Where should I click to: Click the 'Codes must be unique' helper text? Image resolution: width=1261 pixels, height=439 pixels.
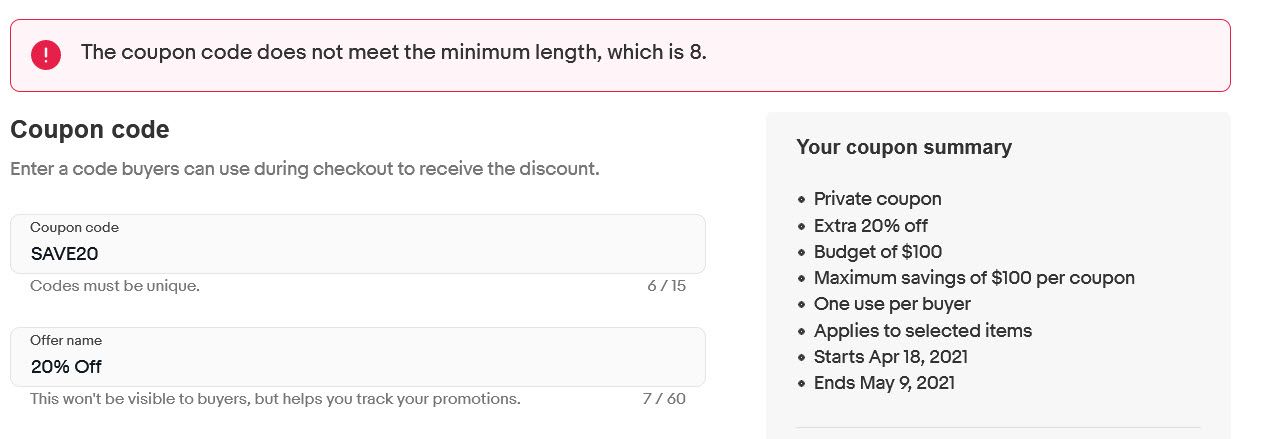[115, 286]
